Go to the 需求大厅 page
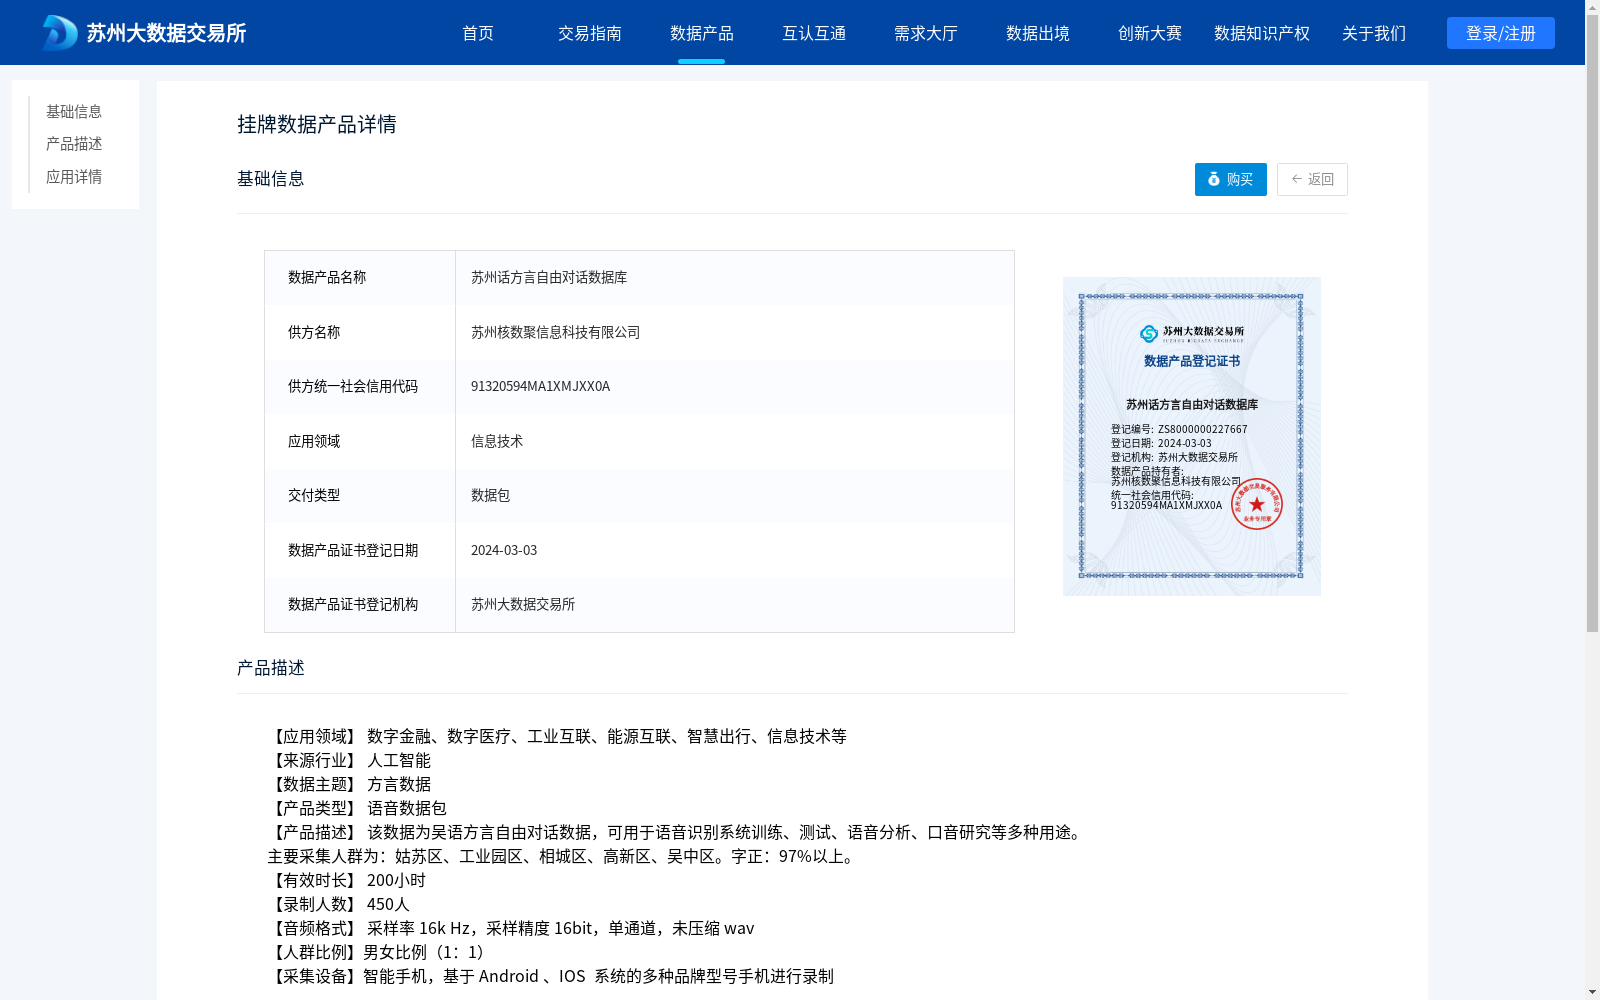 coord(926,33)
